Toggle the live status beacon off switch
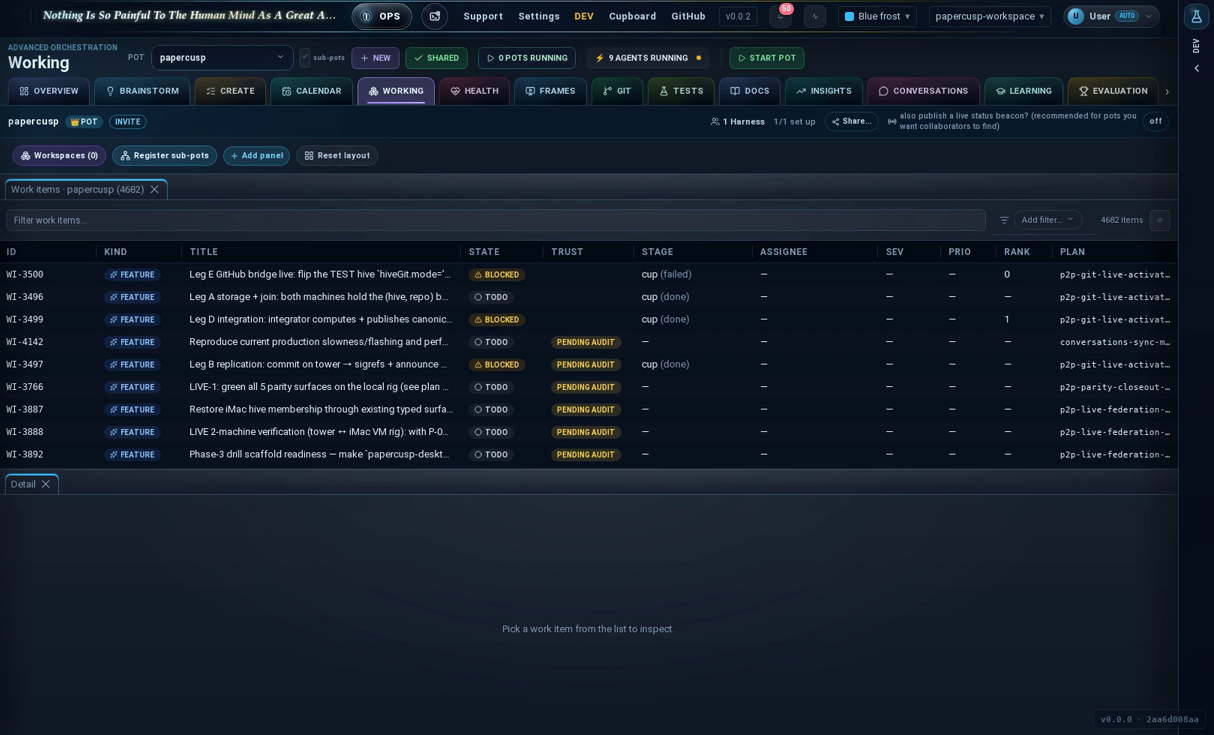The width and height of the screenshot is (1214, 735). [1155, 121]
